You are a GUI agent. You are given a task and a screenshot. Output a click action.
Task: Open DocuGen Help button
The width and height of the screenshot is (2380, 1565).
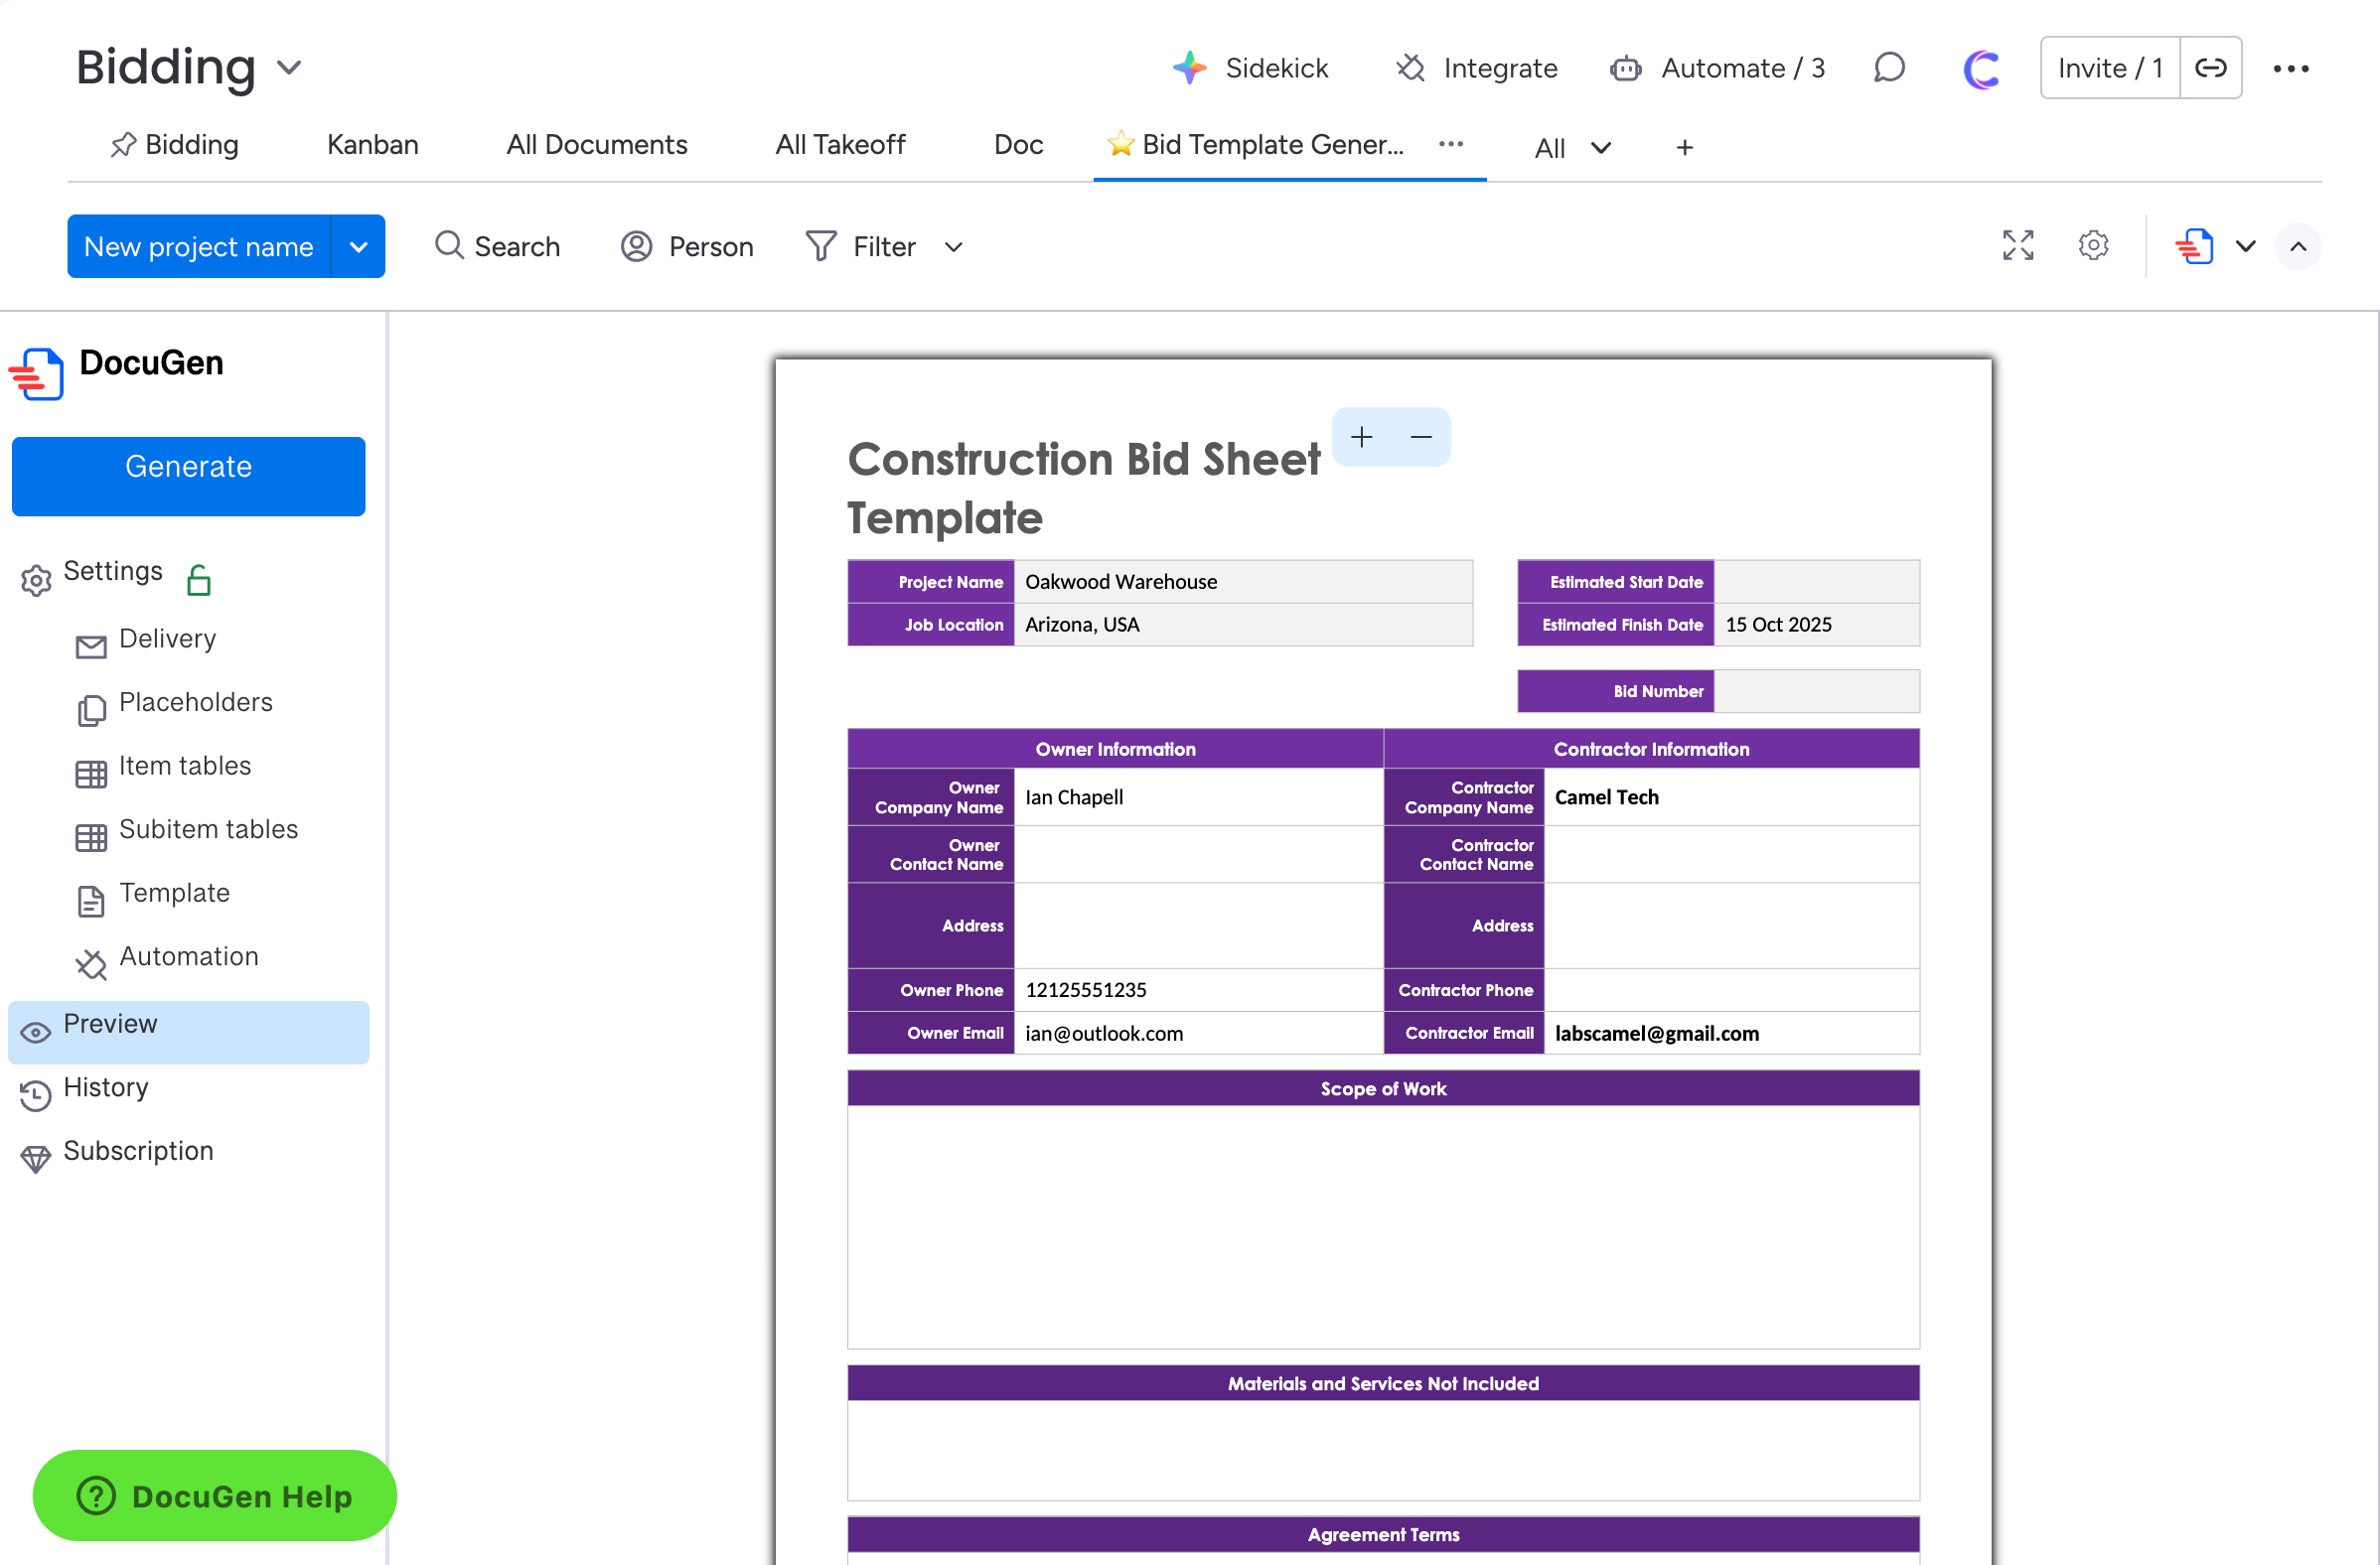214,1494
